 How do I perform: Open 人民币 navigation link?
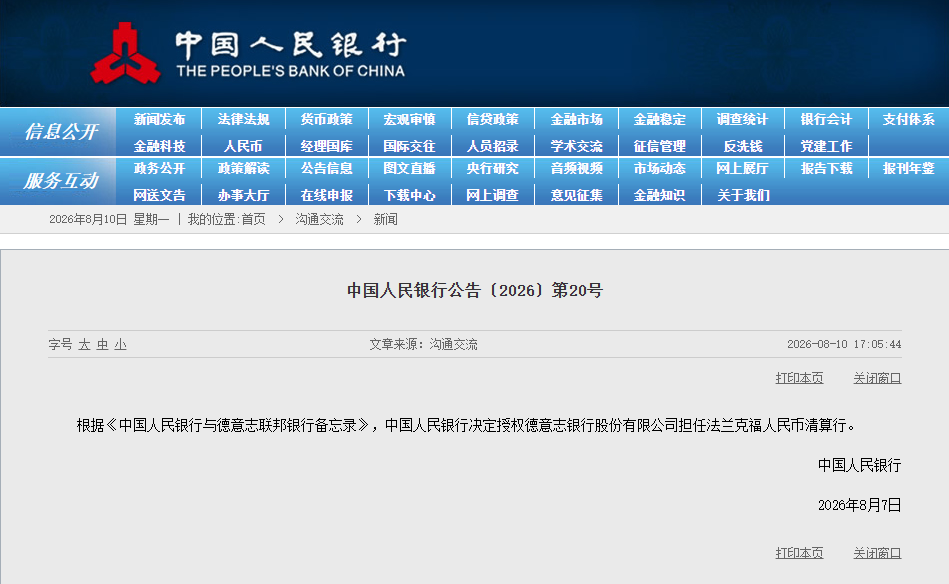[x=243, y=146]
